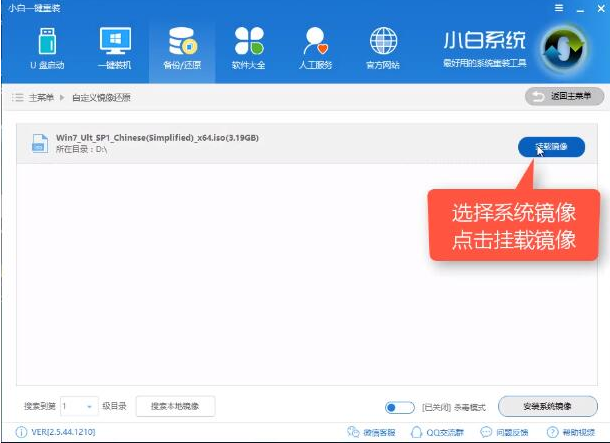Image resolution: width=610 pixels, height=443 pixels.
Task: Expand the search directory level dropdown
Action: click(x=90, y=406)
